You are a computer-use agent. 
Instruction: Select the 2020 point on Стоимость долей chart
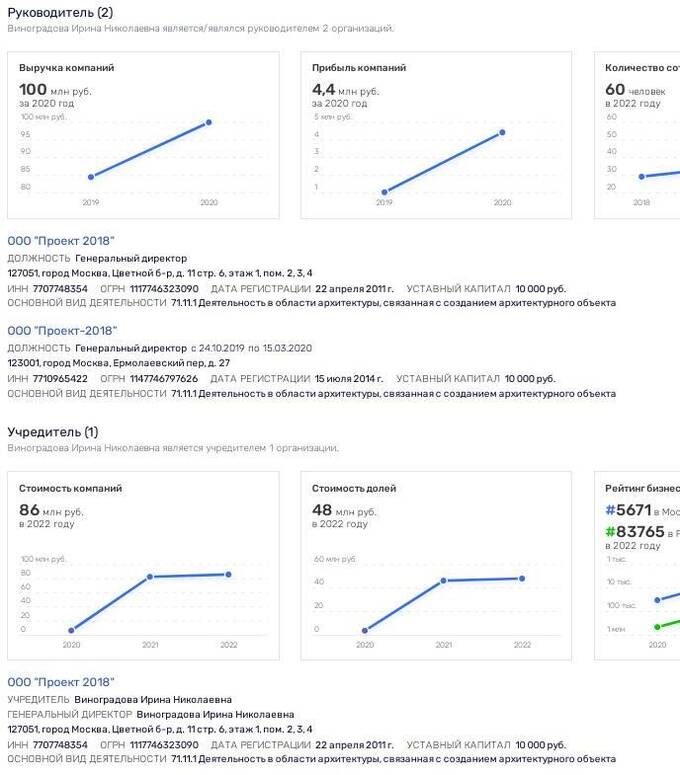tap(365, 631)
